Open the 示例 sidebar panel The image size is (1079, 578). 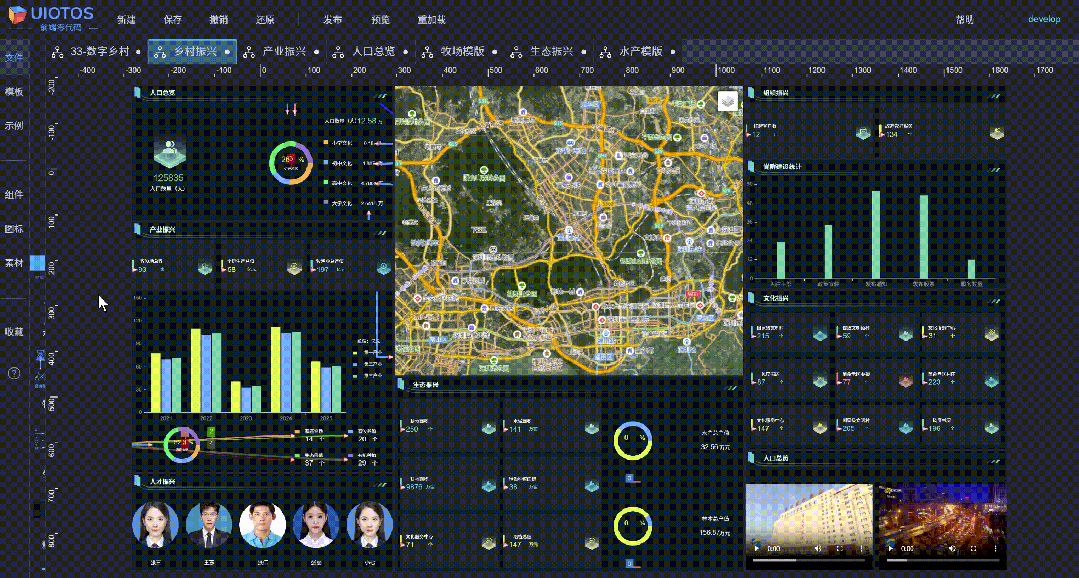point(14,126)
